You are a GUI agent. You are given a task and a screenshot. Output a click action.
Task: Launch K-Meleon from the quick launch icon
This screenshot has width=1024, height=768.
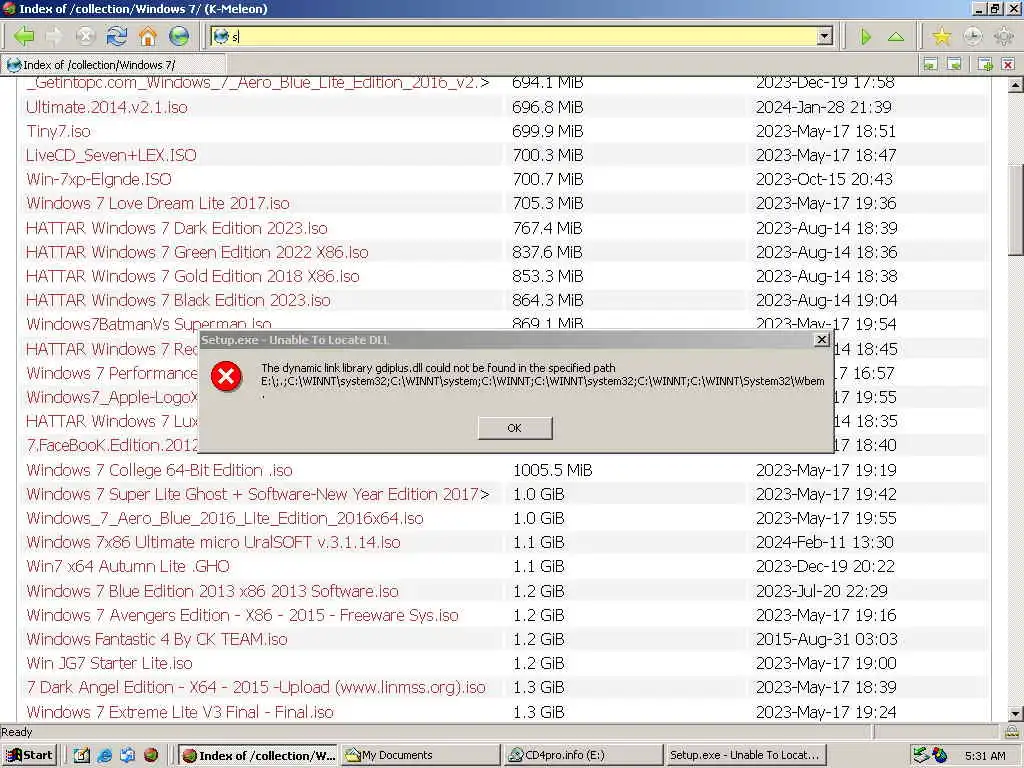[x=150, y=755]
